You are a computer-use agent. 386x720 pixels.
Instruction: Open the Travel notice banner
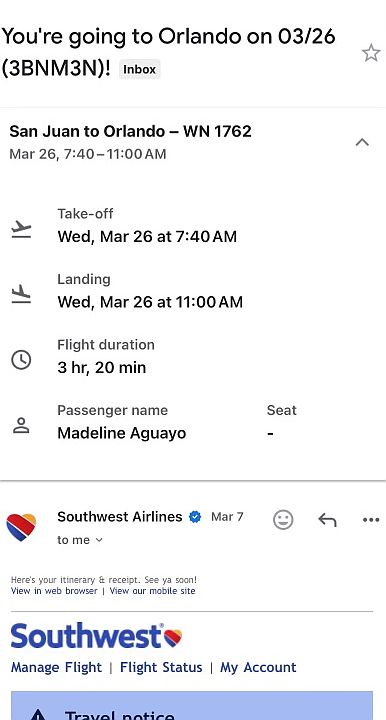point(192,706)
